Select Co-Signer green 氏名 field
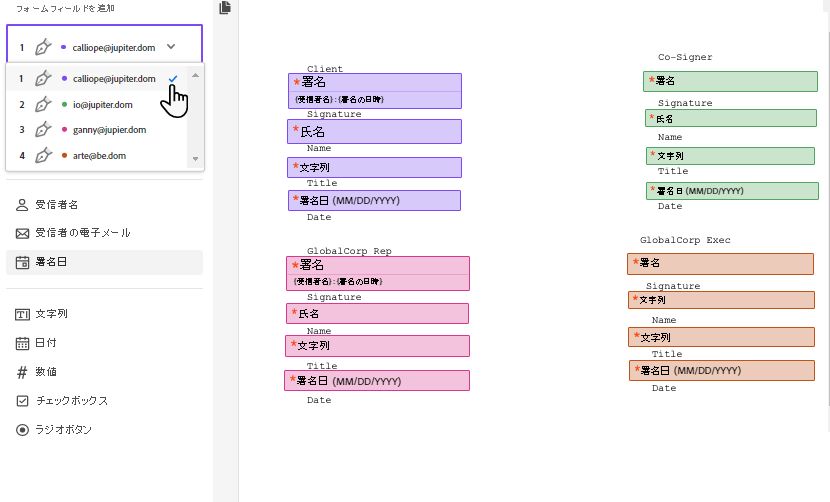 point(731,119)
